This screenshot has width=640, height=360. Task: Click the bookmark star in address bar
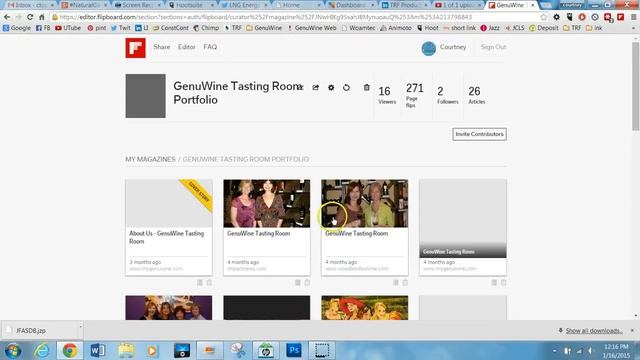click(x=543, y=17)
